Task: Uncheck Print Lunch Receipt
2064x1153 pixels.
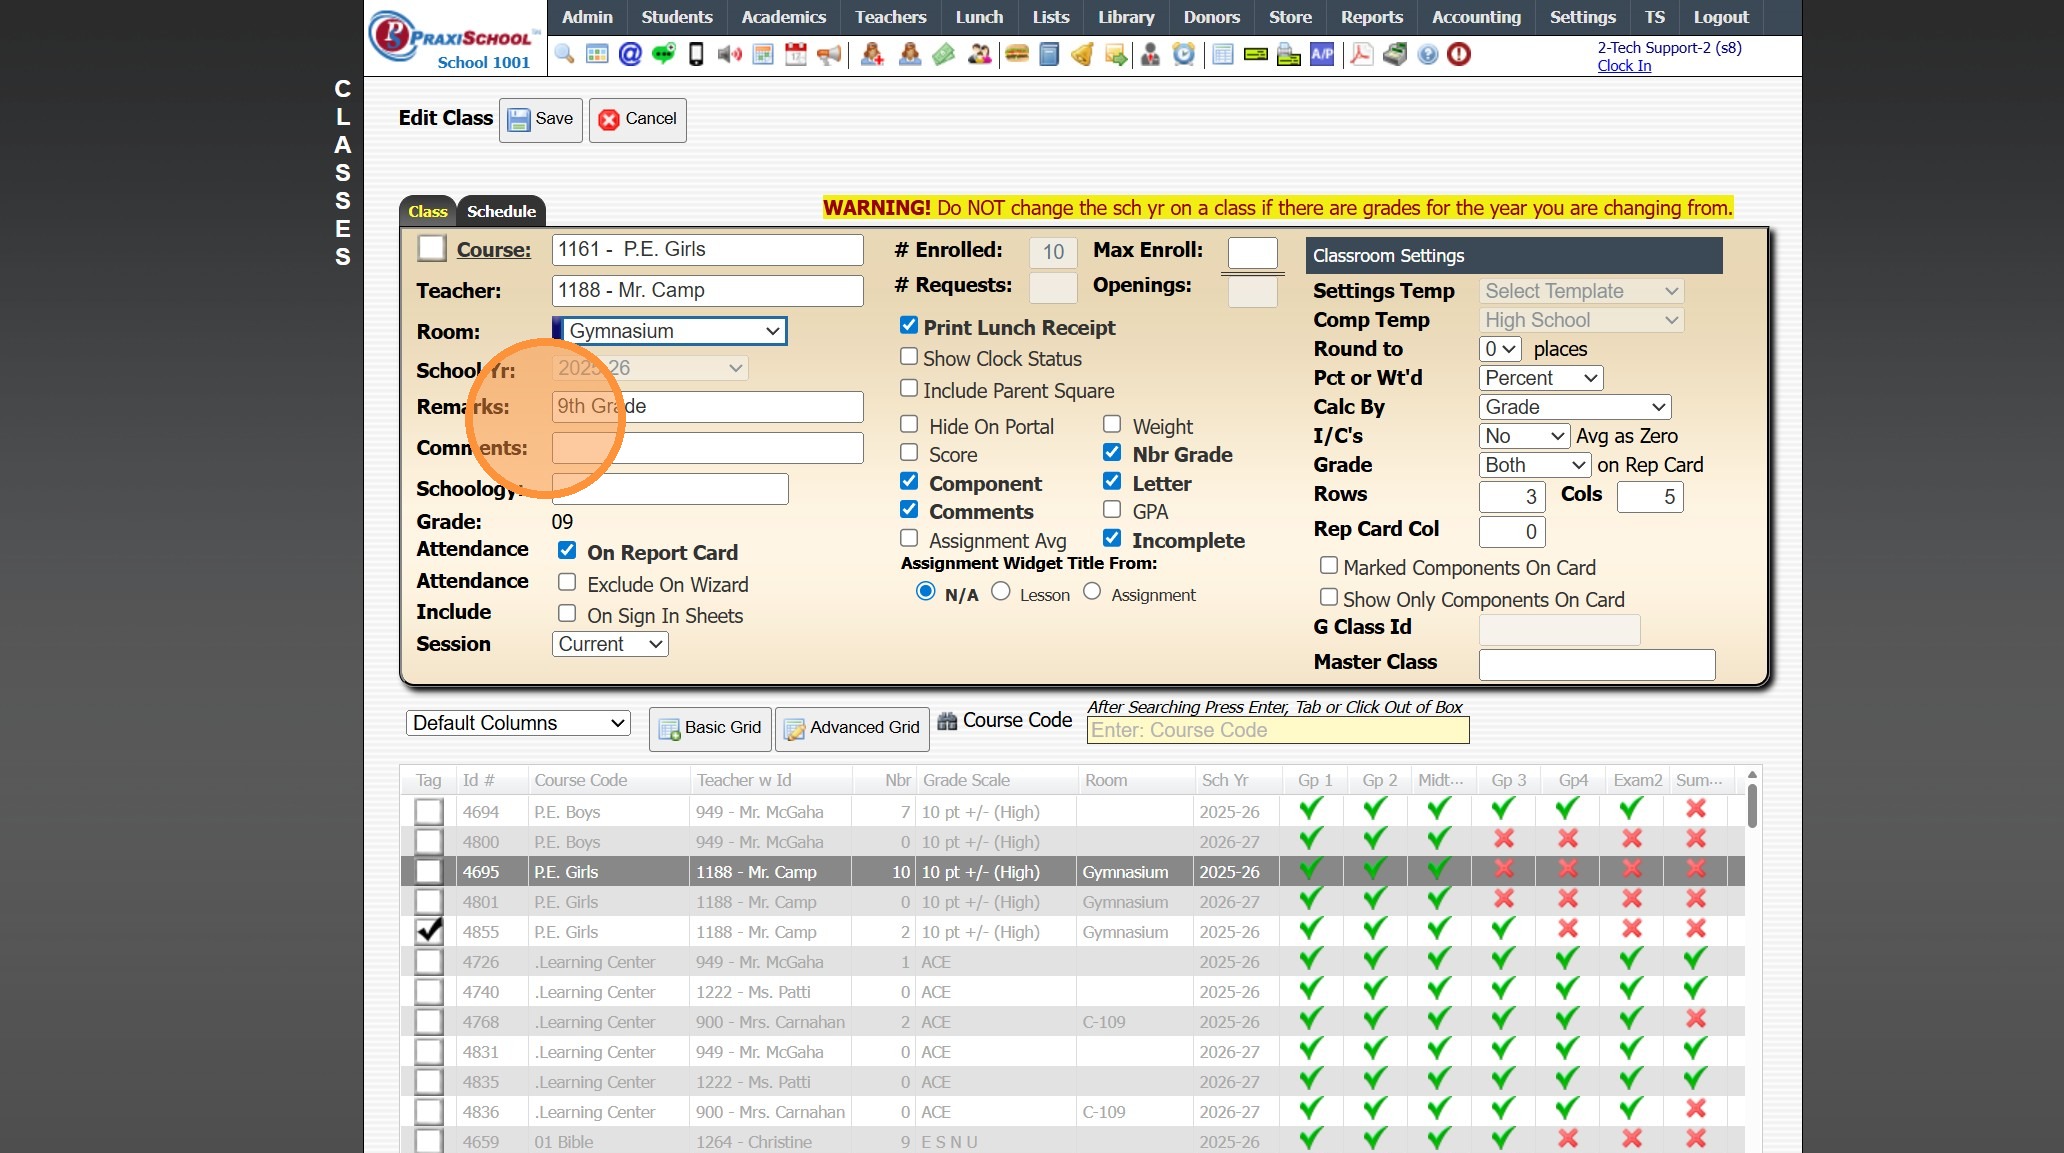Action: pos(909,326)
